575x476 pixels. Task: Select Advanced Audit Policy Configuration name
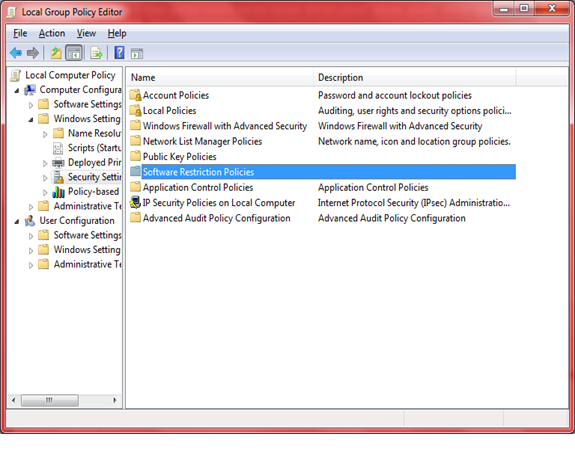click(217, 218)
